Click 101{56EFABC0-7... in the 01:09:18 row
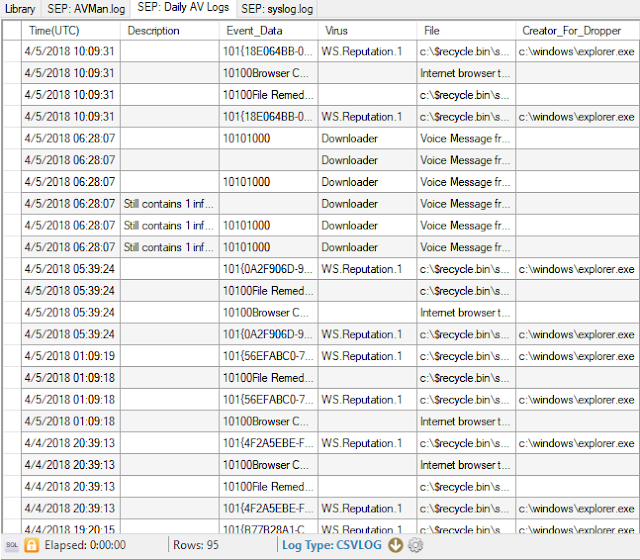The image size is (640, 560). tap(268, 400)
